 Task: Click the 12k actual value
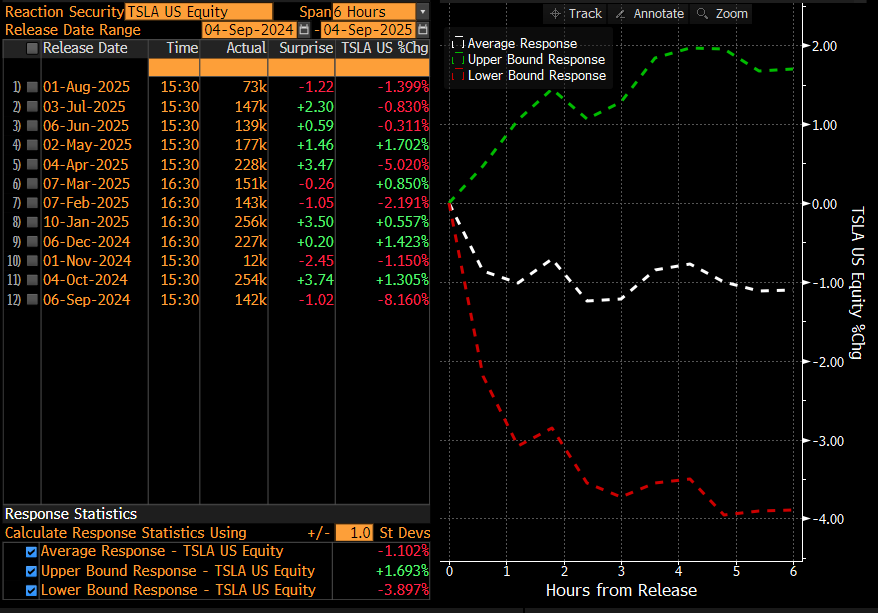coord(255,261)
